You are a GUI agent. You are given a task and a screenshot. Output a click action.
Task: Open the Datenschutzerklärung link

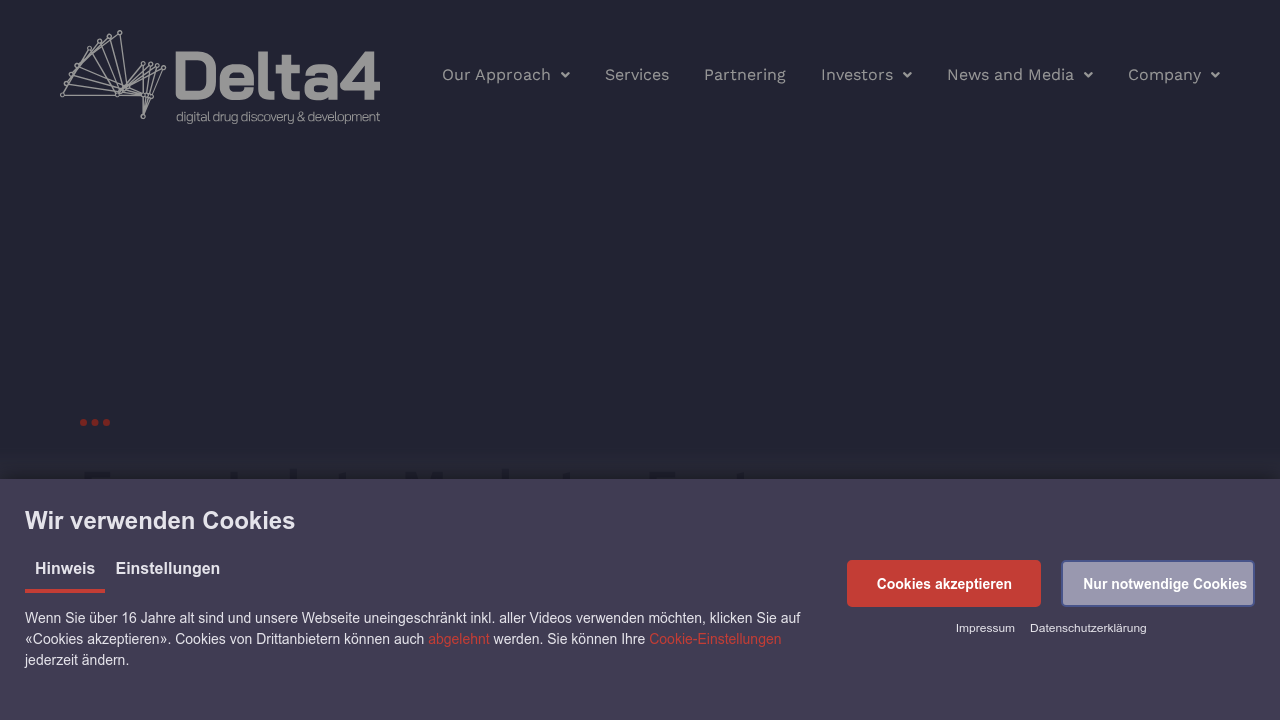point(1088,628)
